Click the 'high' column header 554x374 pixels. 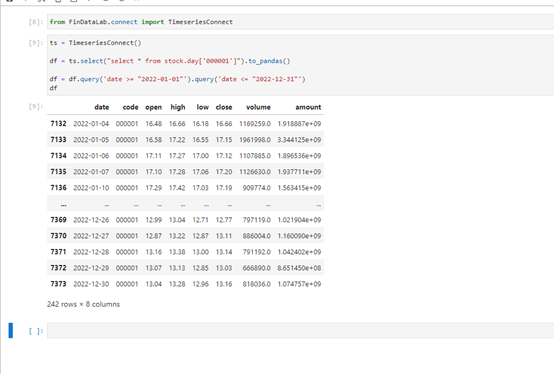point(178,107)
